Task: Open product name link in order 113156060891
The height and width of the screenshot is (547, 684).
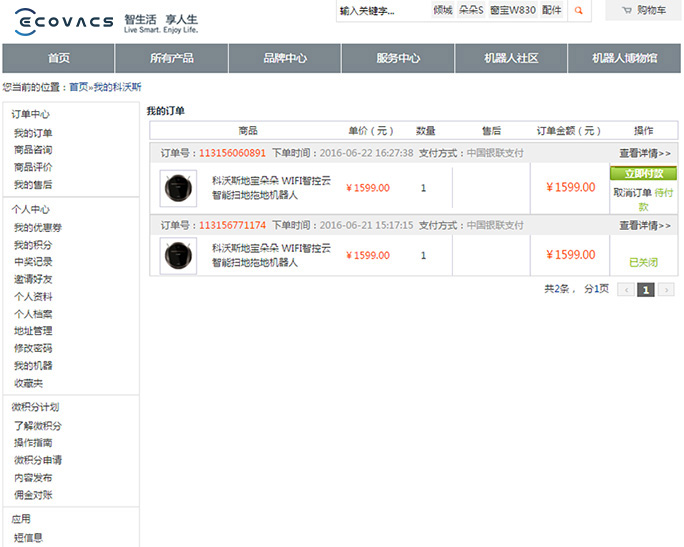Action: 271,188
